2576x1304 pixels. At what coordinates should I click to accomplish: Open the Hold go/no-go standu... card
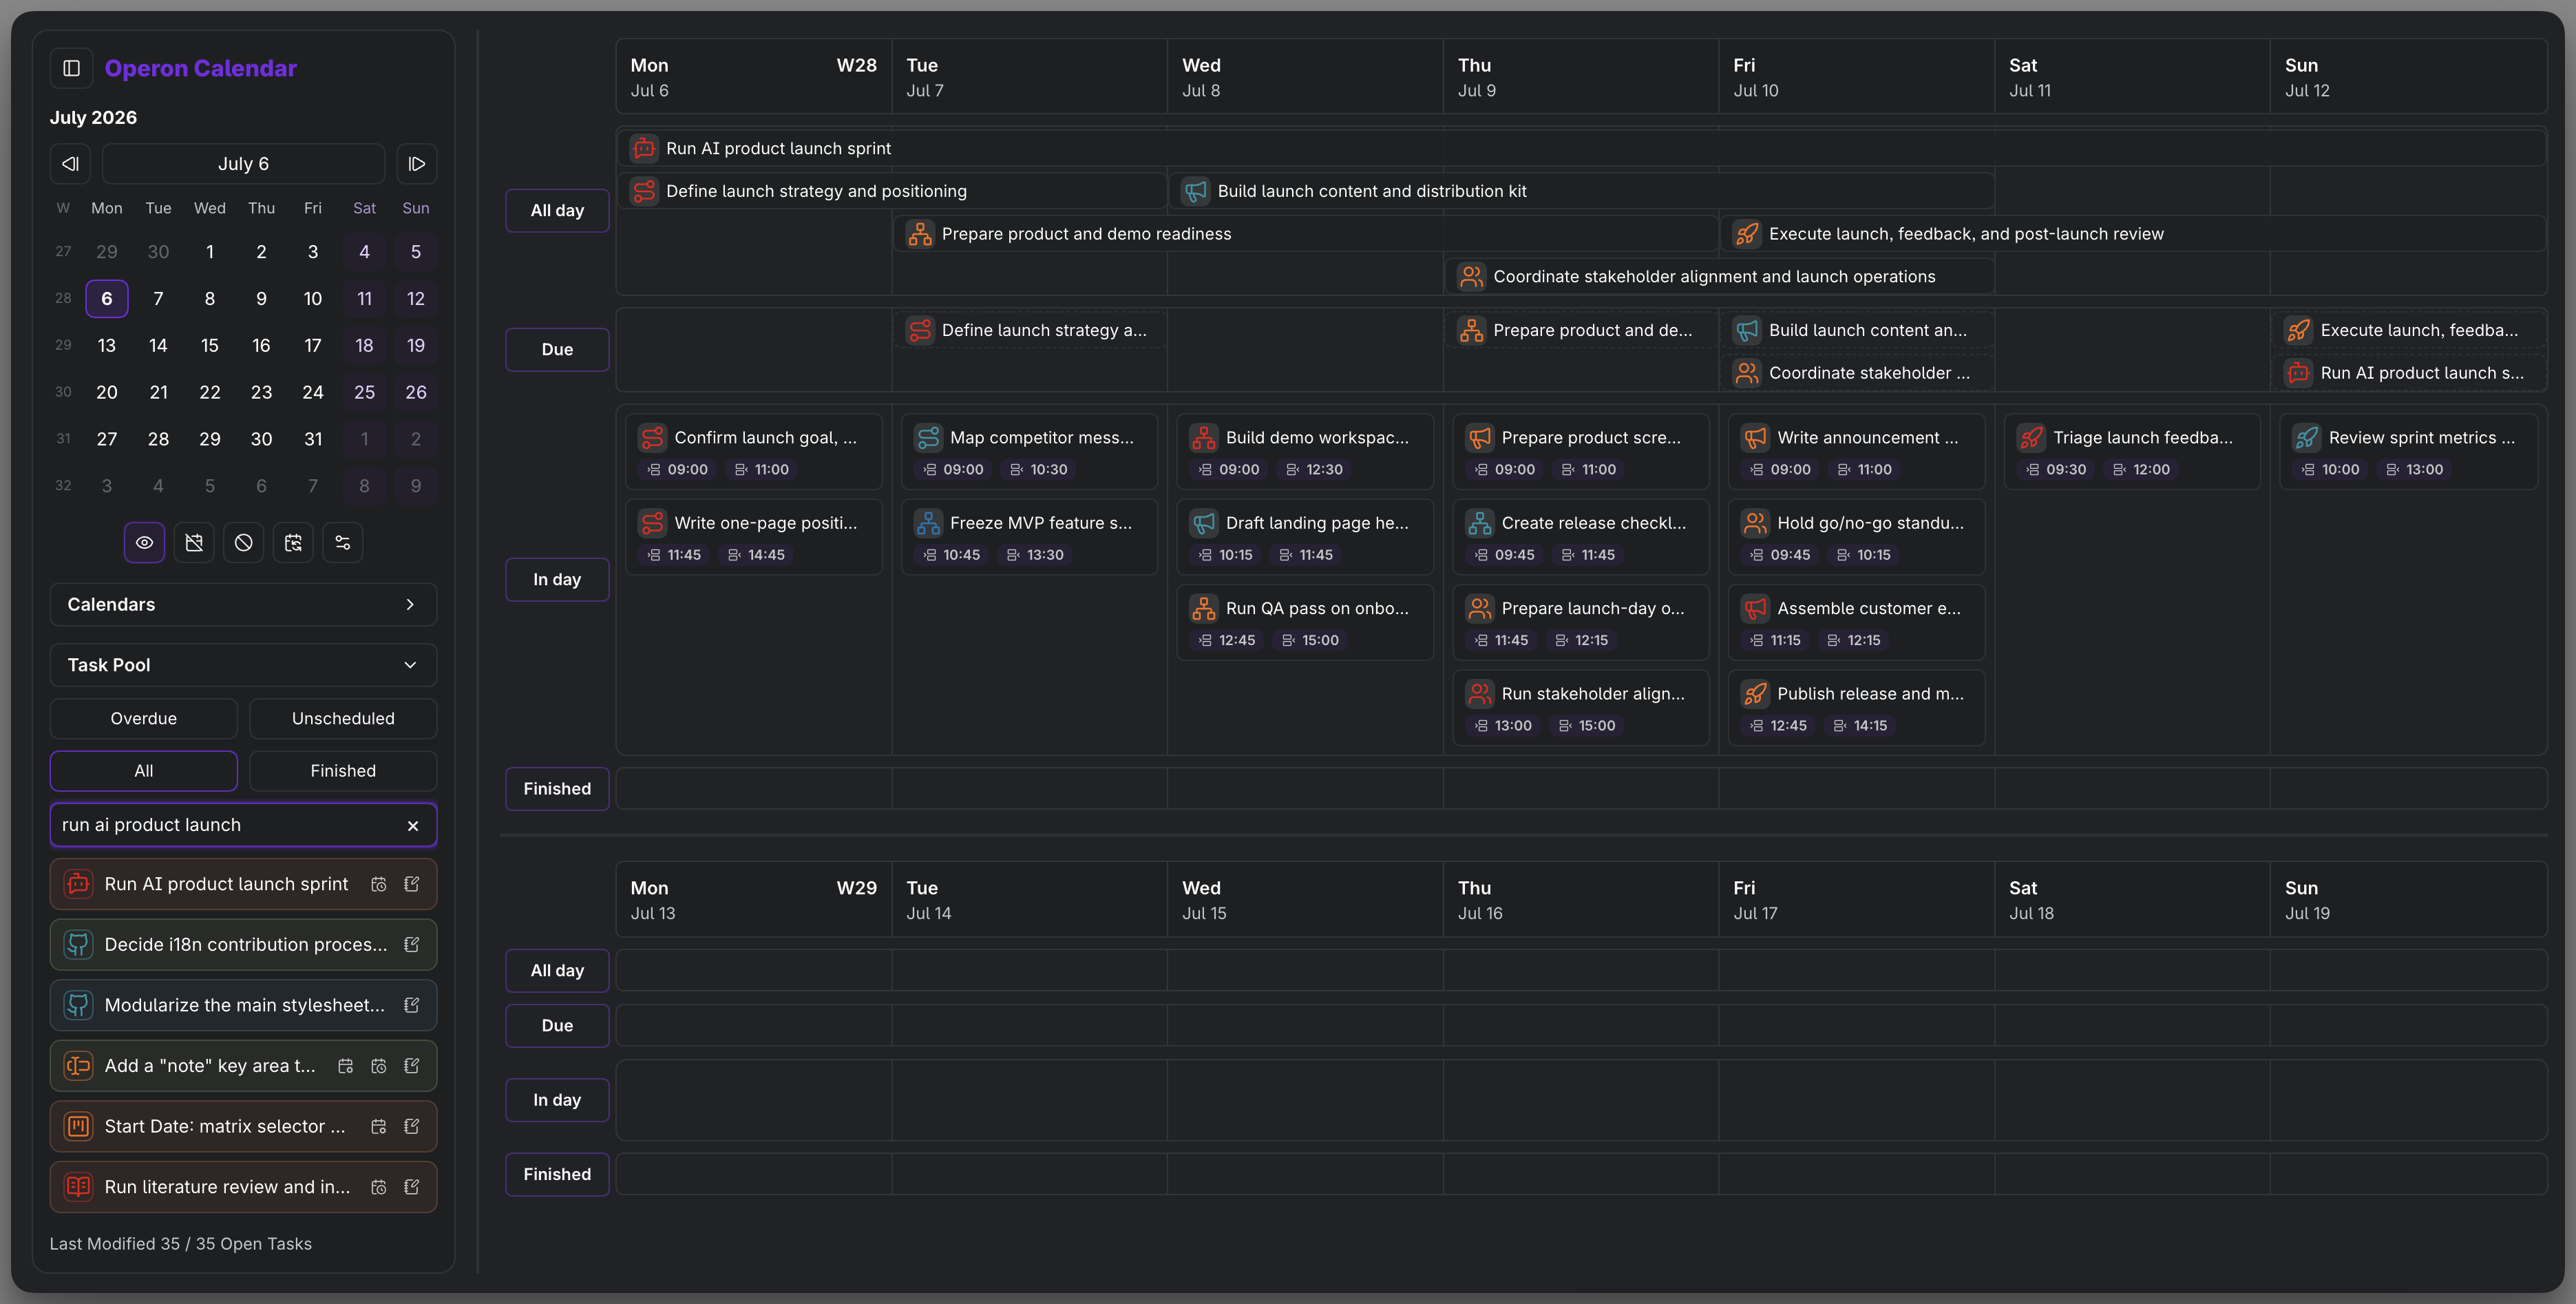click(x=1856, y=537)
